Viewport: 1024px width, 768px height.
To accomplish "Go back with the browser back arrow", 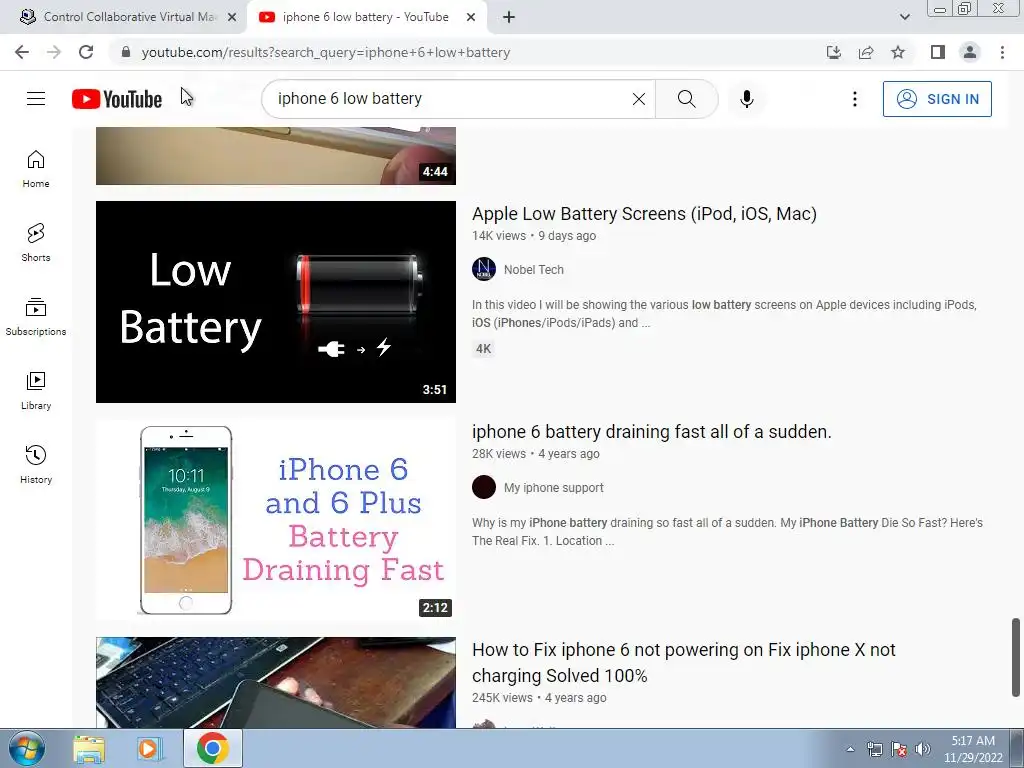I will [22, 52].
